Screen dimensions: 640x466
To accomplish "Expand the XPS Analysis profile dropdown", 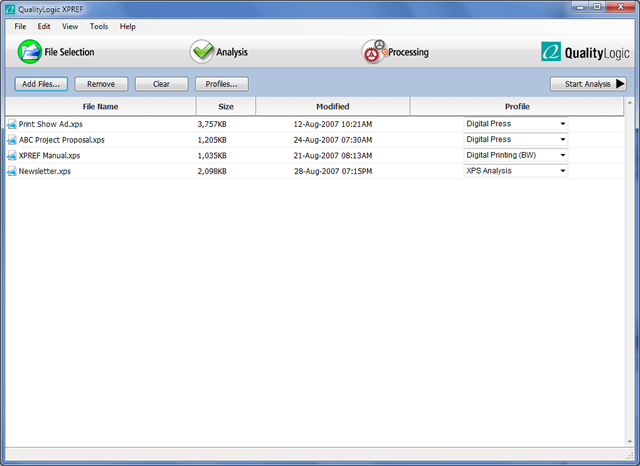I will pos(516,171).
